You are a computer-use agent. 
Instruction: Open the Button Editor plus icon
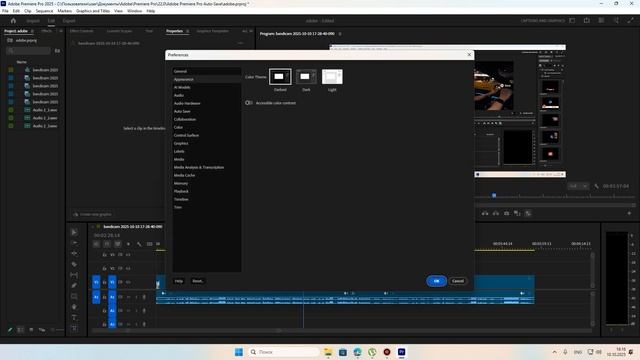pyautogui.click(x=629, y=213)
